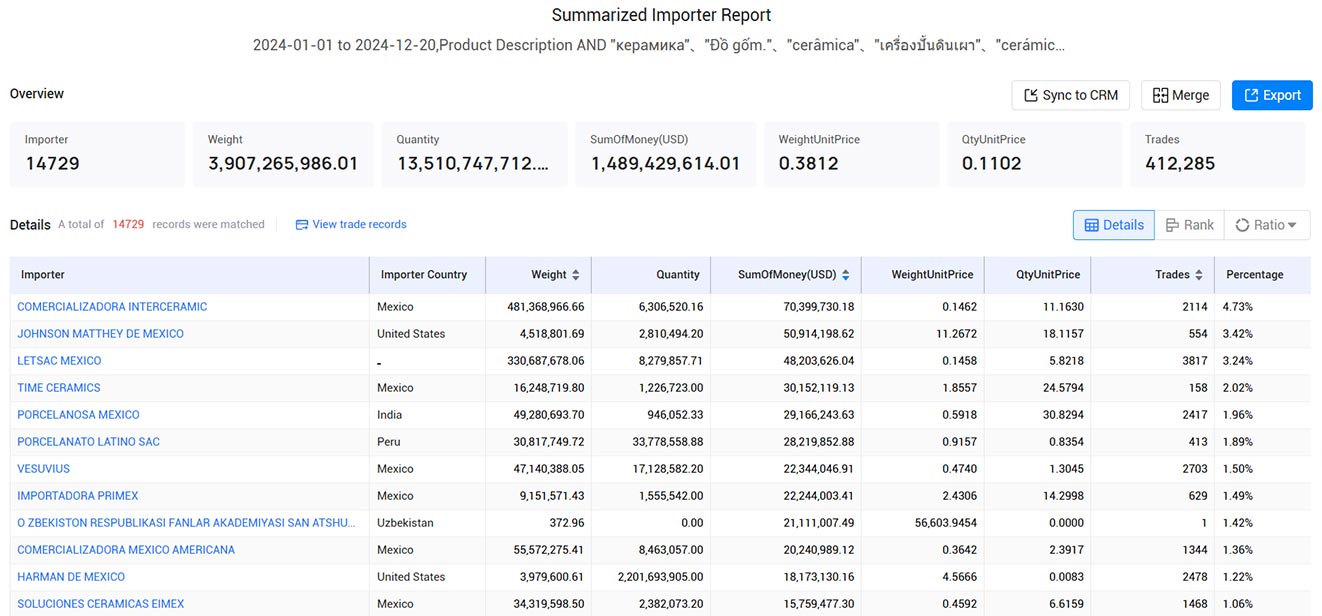1322x616 pixels.
Task: Click the View trade records icon
Action: pos(301,225)
